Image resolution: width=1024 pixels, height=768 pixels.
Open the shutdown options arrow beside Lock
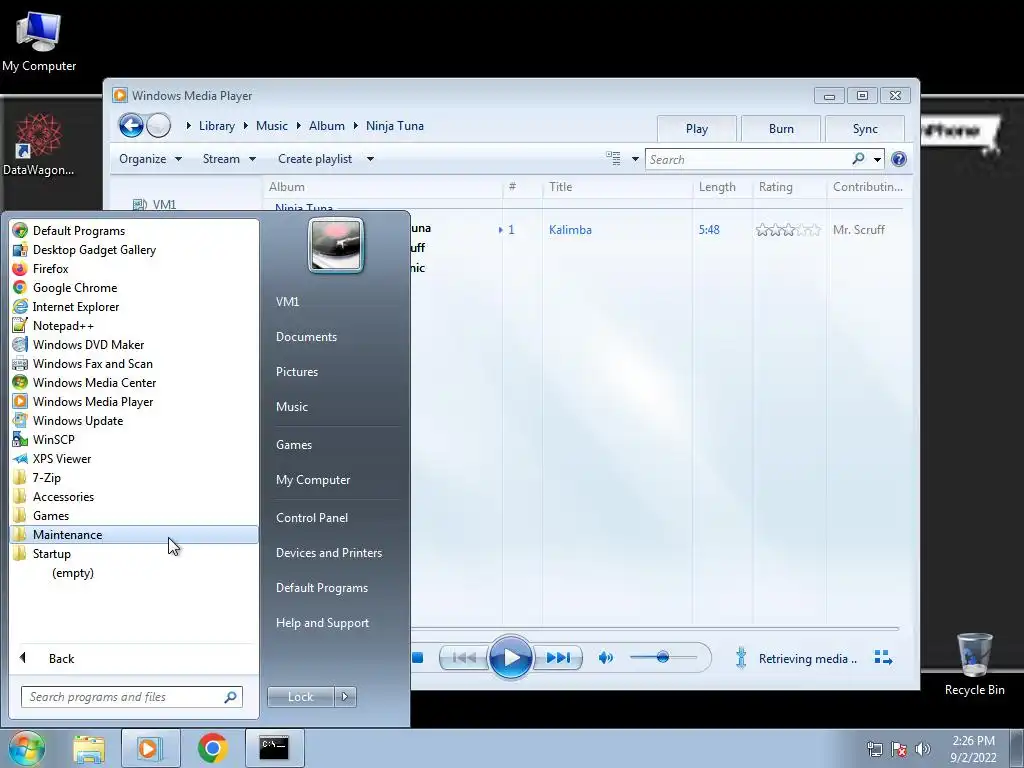pos(345,697)
